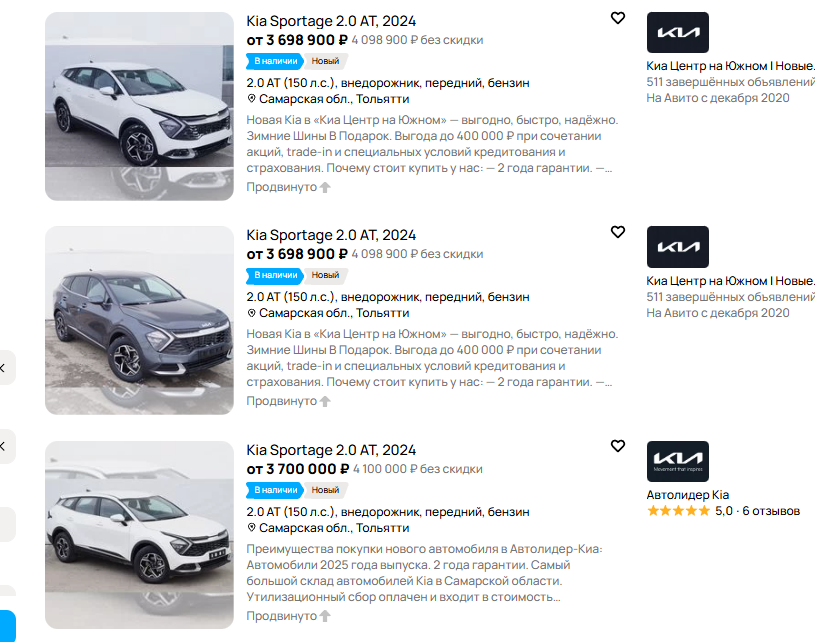Expand the left-edge chevron beside the gray Kia photo
This screenshot has height=642, width=815.
pos(3,368)
